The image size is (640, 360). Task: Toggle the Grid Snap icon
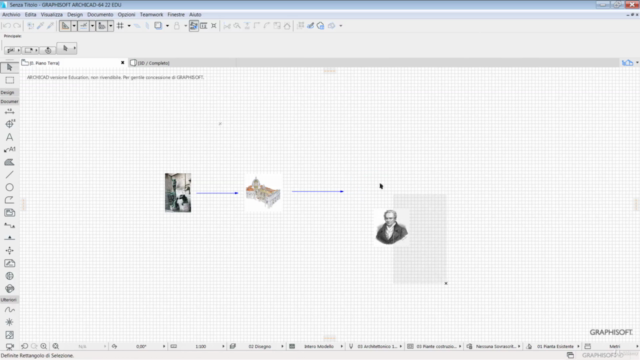[x=120, y=26]
